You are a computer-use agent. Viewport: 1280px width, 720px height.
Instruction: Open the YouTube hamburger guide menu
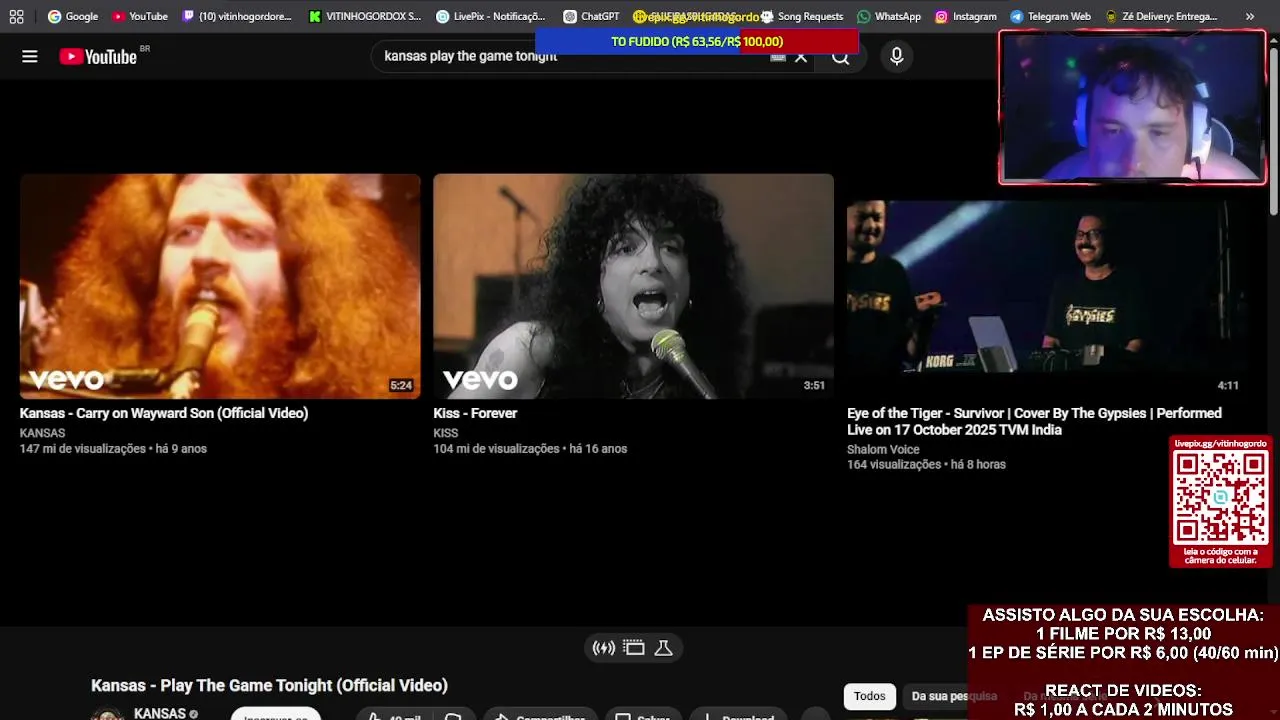[x=30, y=56]
